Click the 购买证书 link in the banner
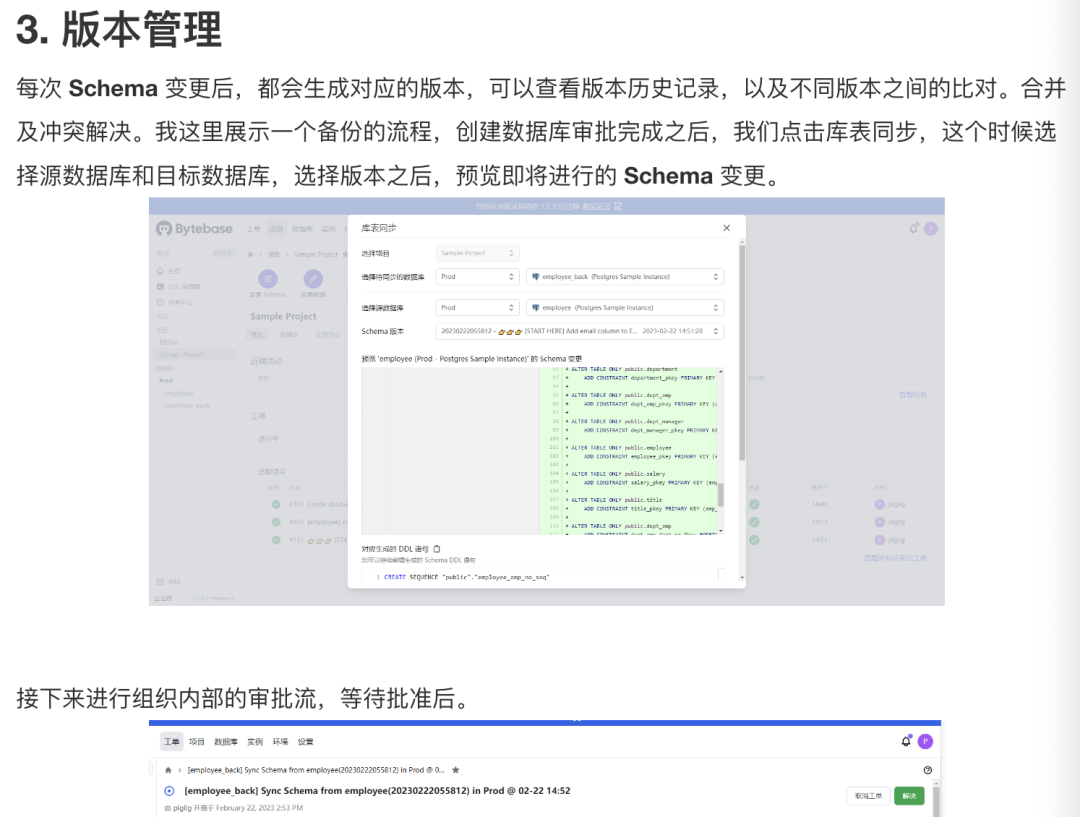The width and height of the screenshot is (1080, 817). (596, 206)
